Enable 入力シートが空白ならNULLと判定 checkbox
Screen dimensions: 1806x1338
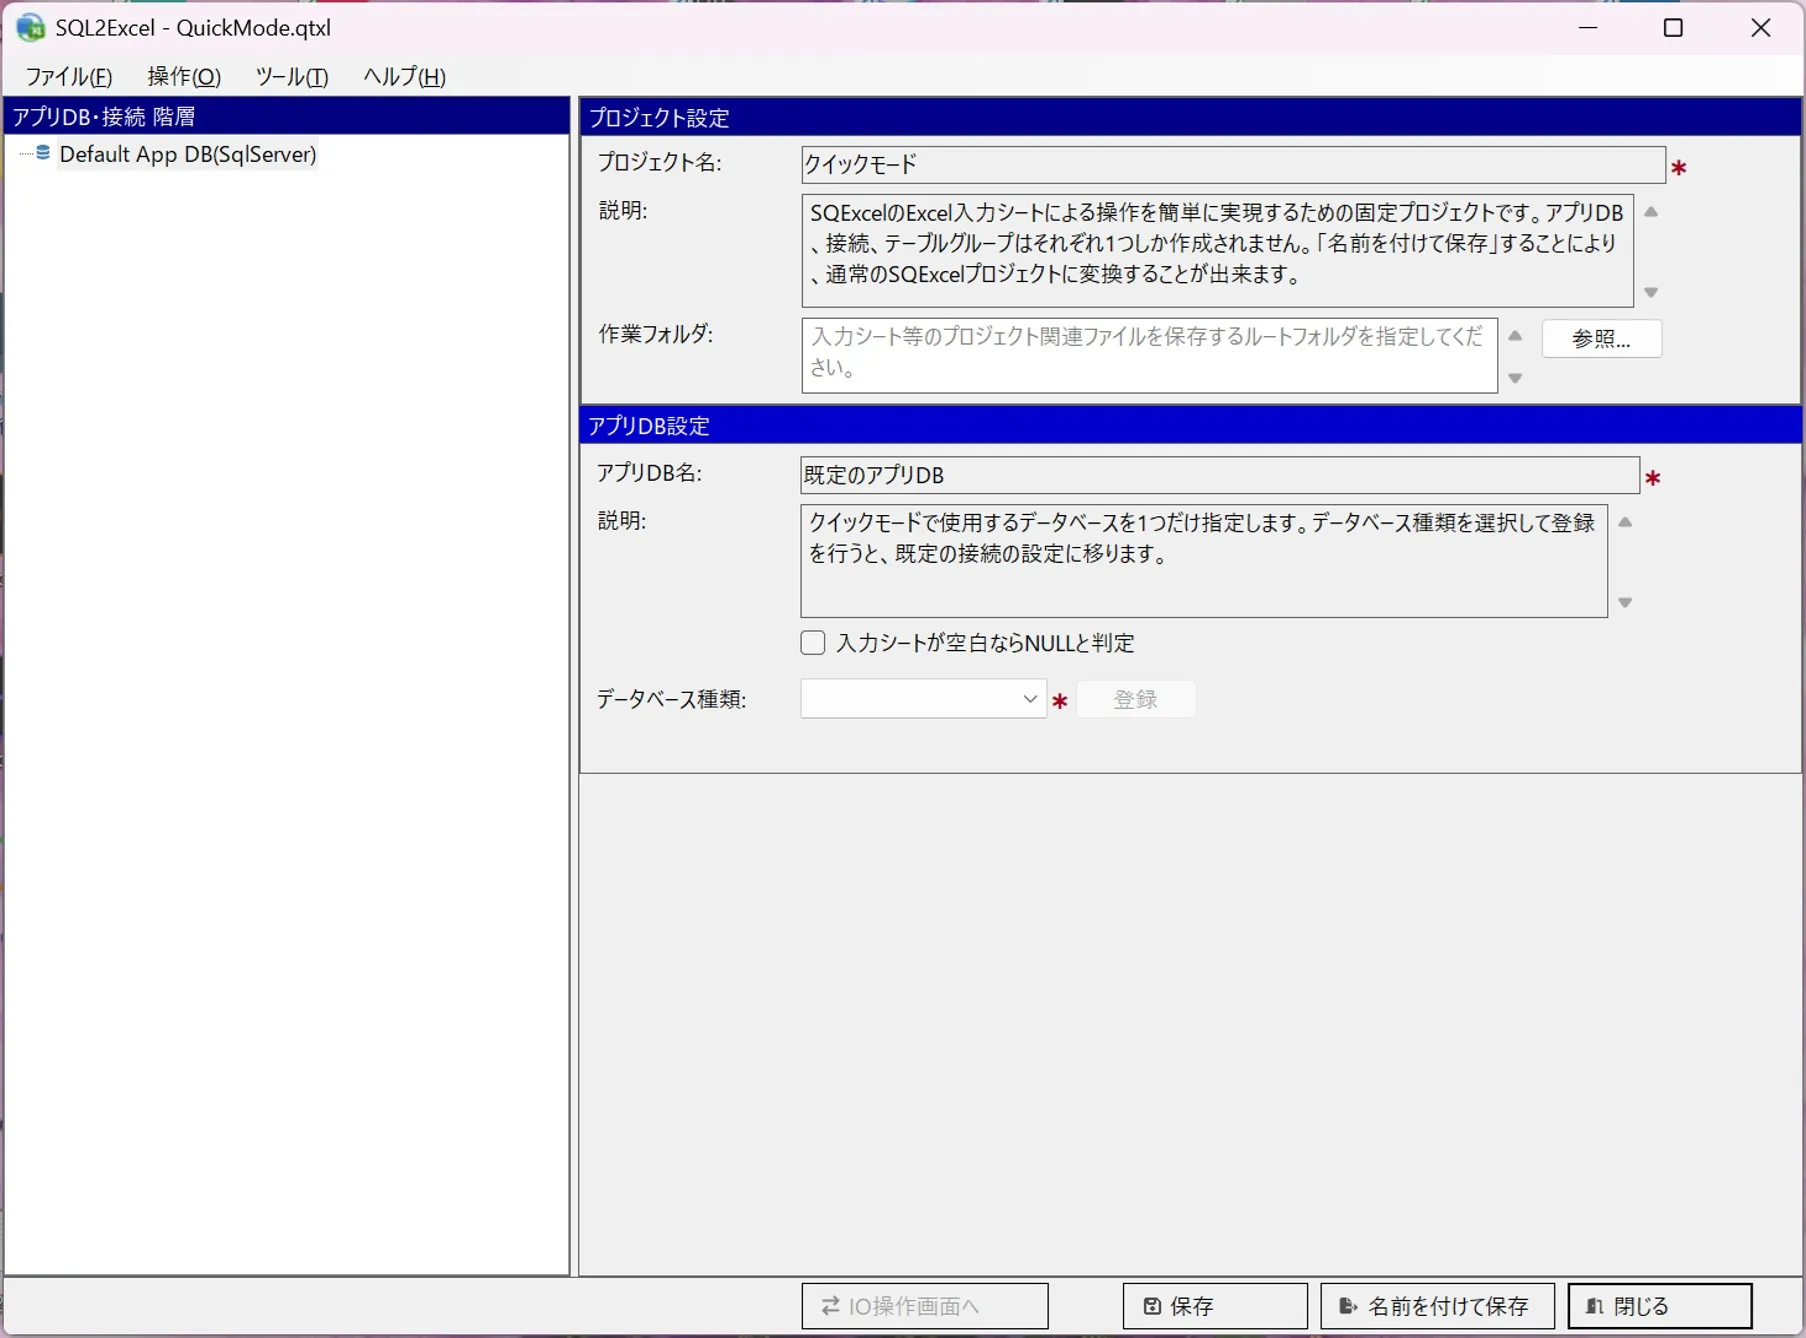pyautogui.click(x=813, y=643)
